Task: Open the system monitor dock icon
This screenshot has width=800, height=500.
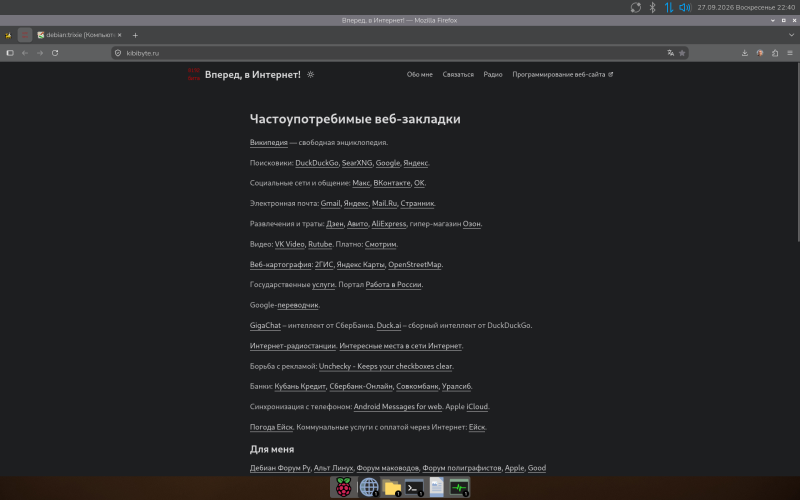Action: 459,488
